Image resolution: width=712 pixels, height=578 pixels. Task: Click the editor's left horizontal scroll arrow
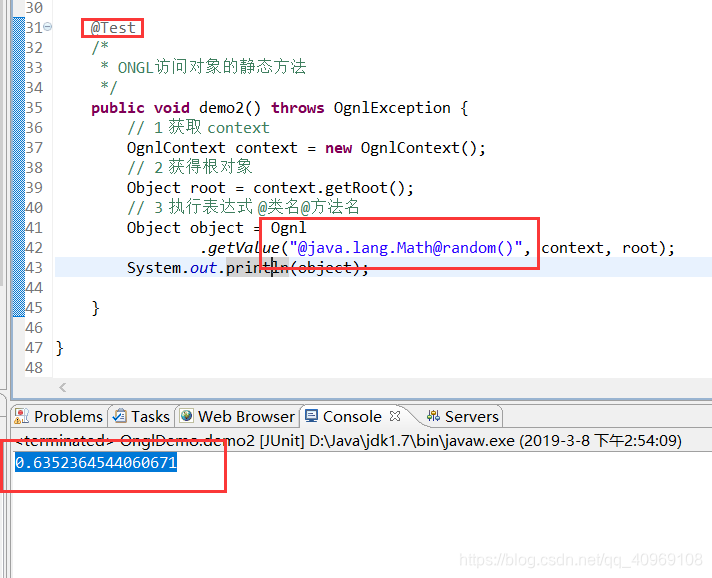(63, 387)
